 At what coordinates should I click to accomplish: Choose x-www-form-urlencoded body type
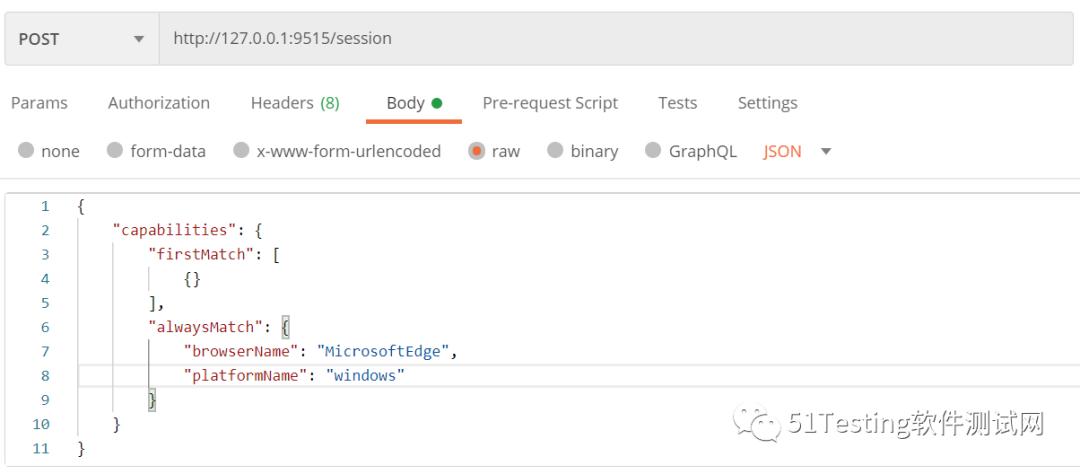point(241,150)
